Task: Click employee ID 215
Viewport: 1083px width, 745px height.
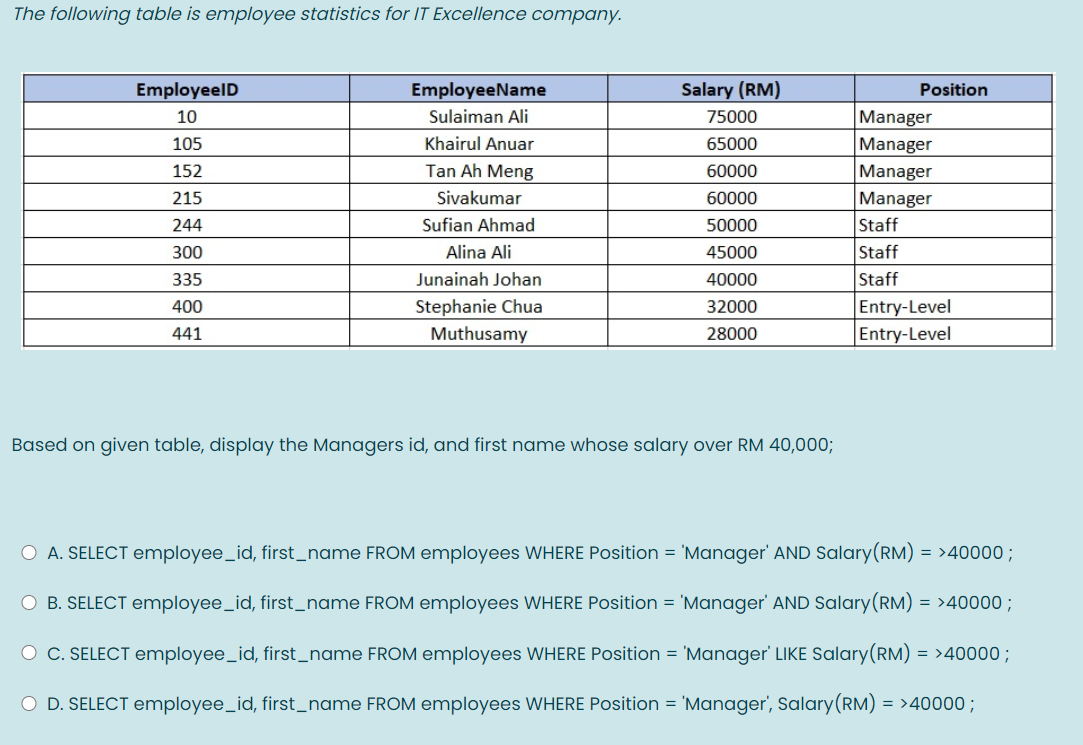Action: pos(186,197)
